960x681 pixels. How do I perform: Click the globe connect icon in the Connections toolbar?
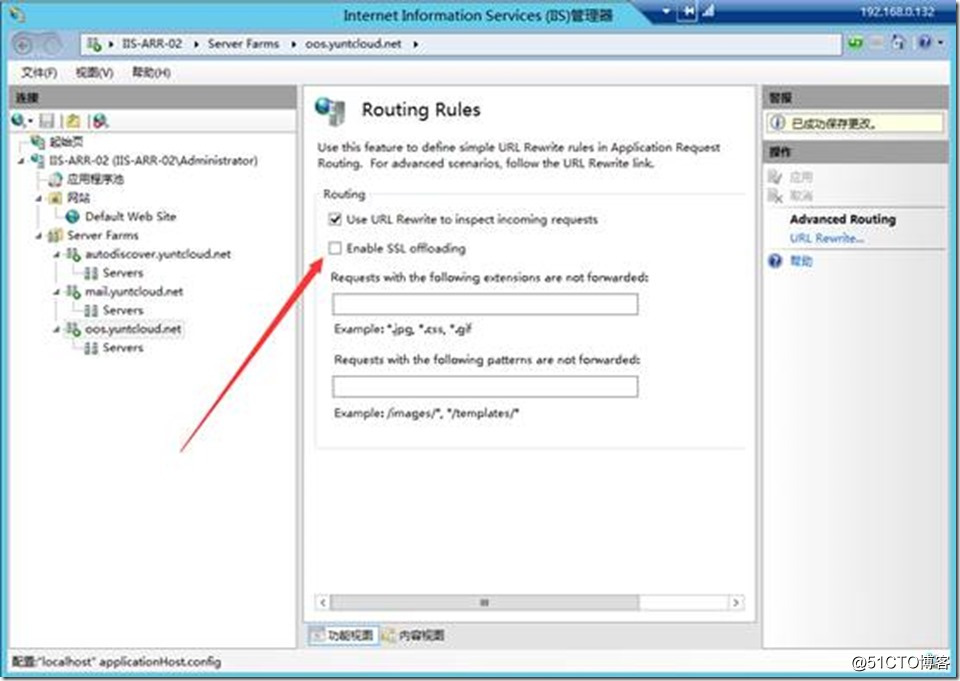pos(18,121)
